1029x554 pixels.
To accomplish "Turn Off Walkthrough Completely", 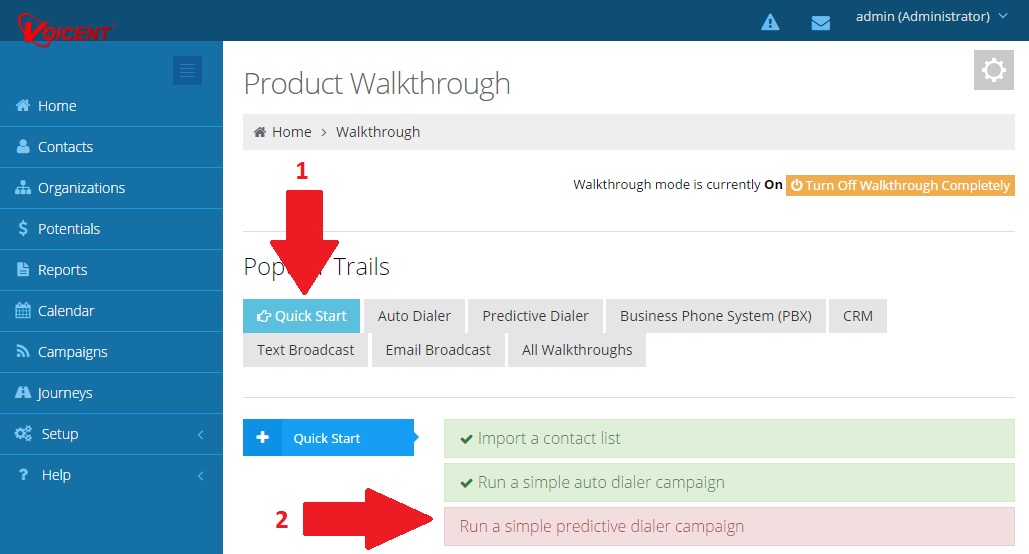I will point(899,185).
